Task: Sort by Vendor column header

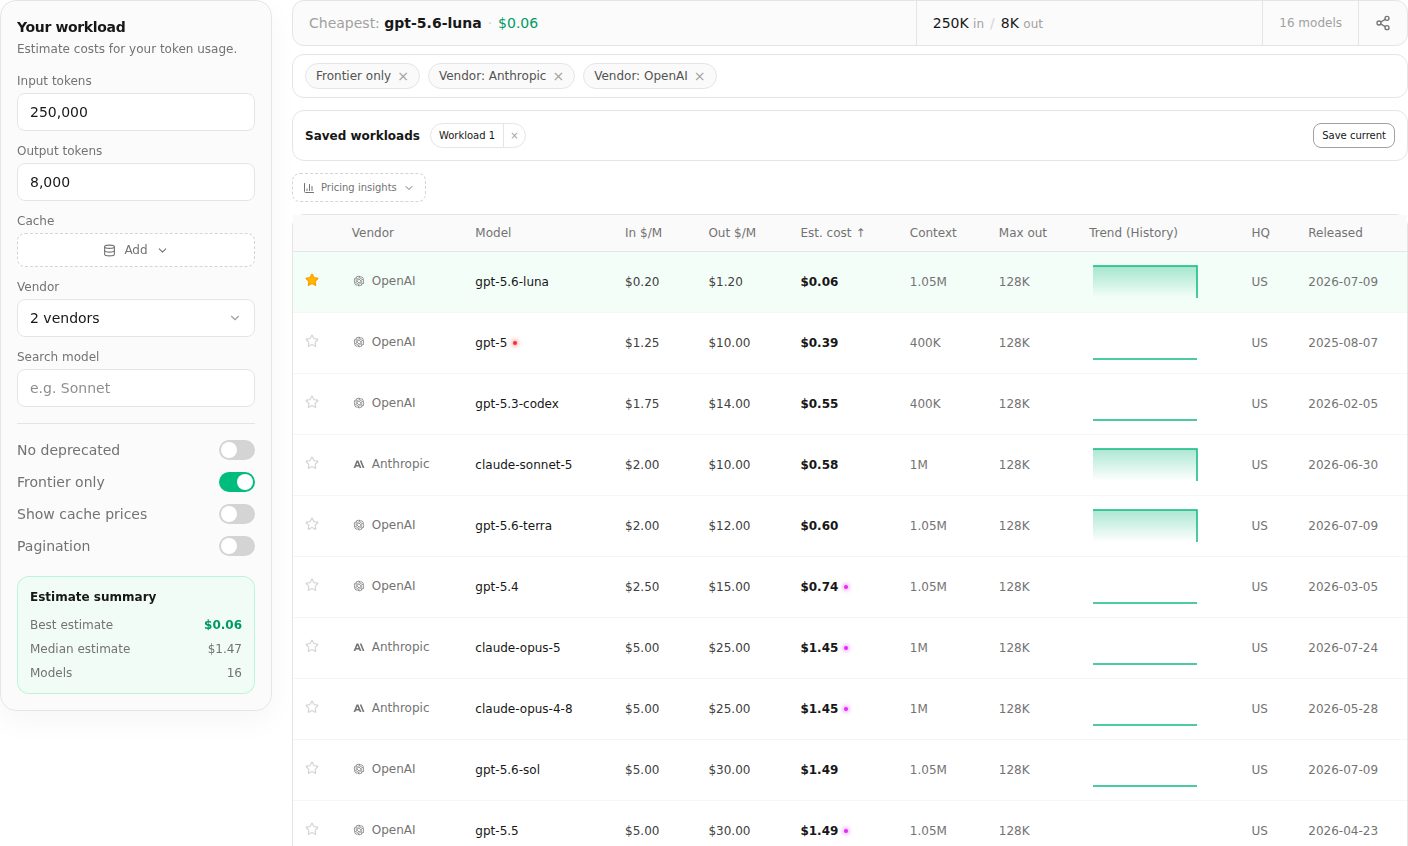Action: (373, 233)
